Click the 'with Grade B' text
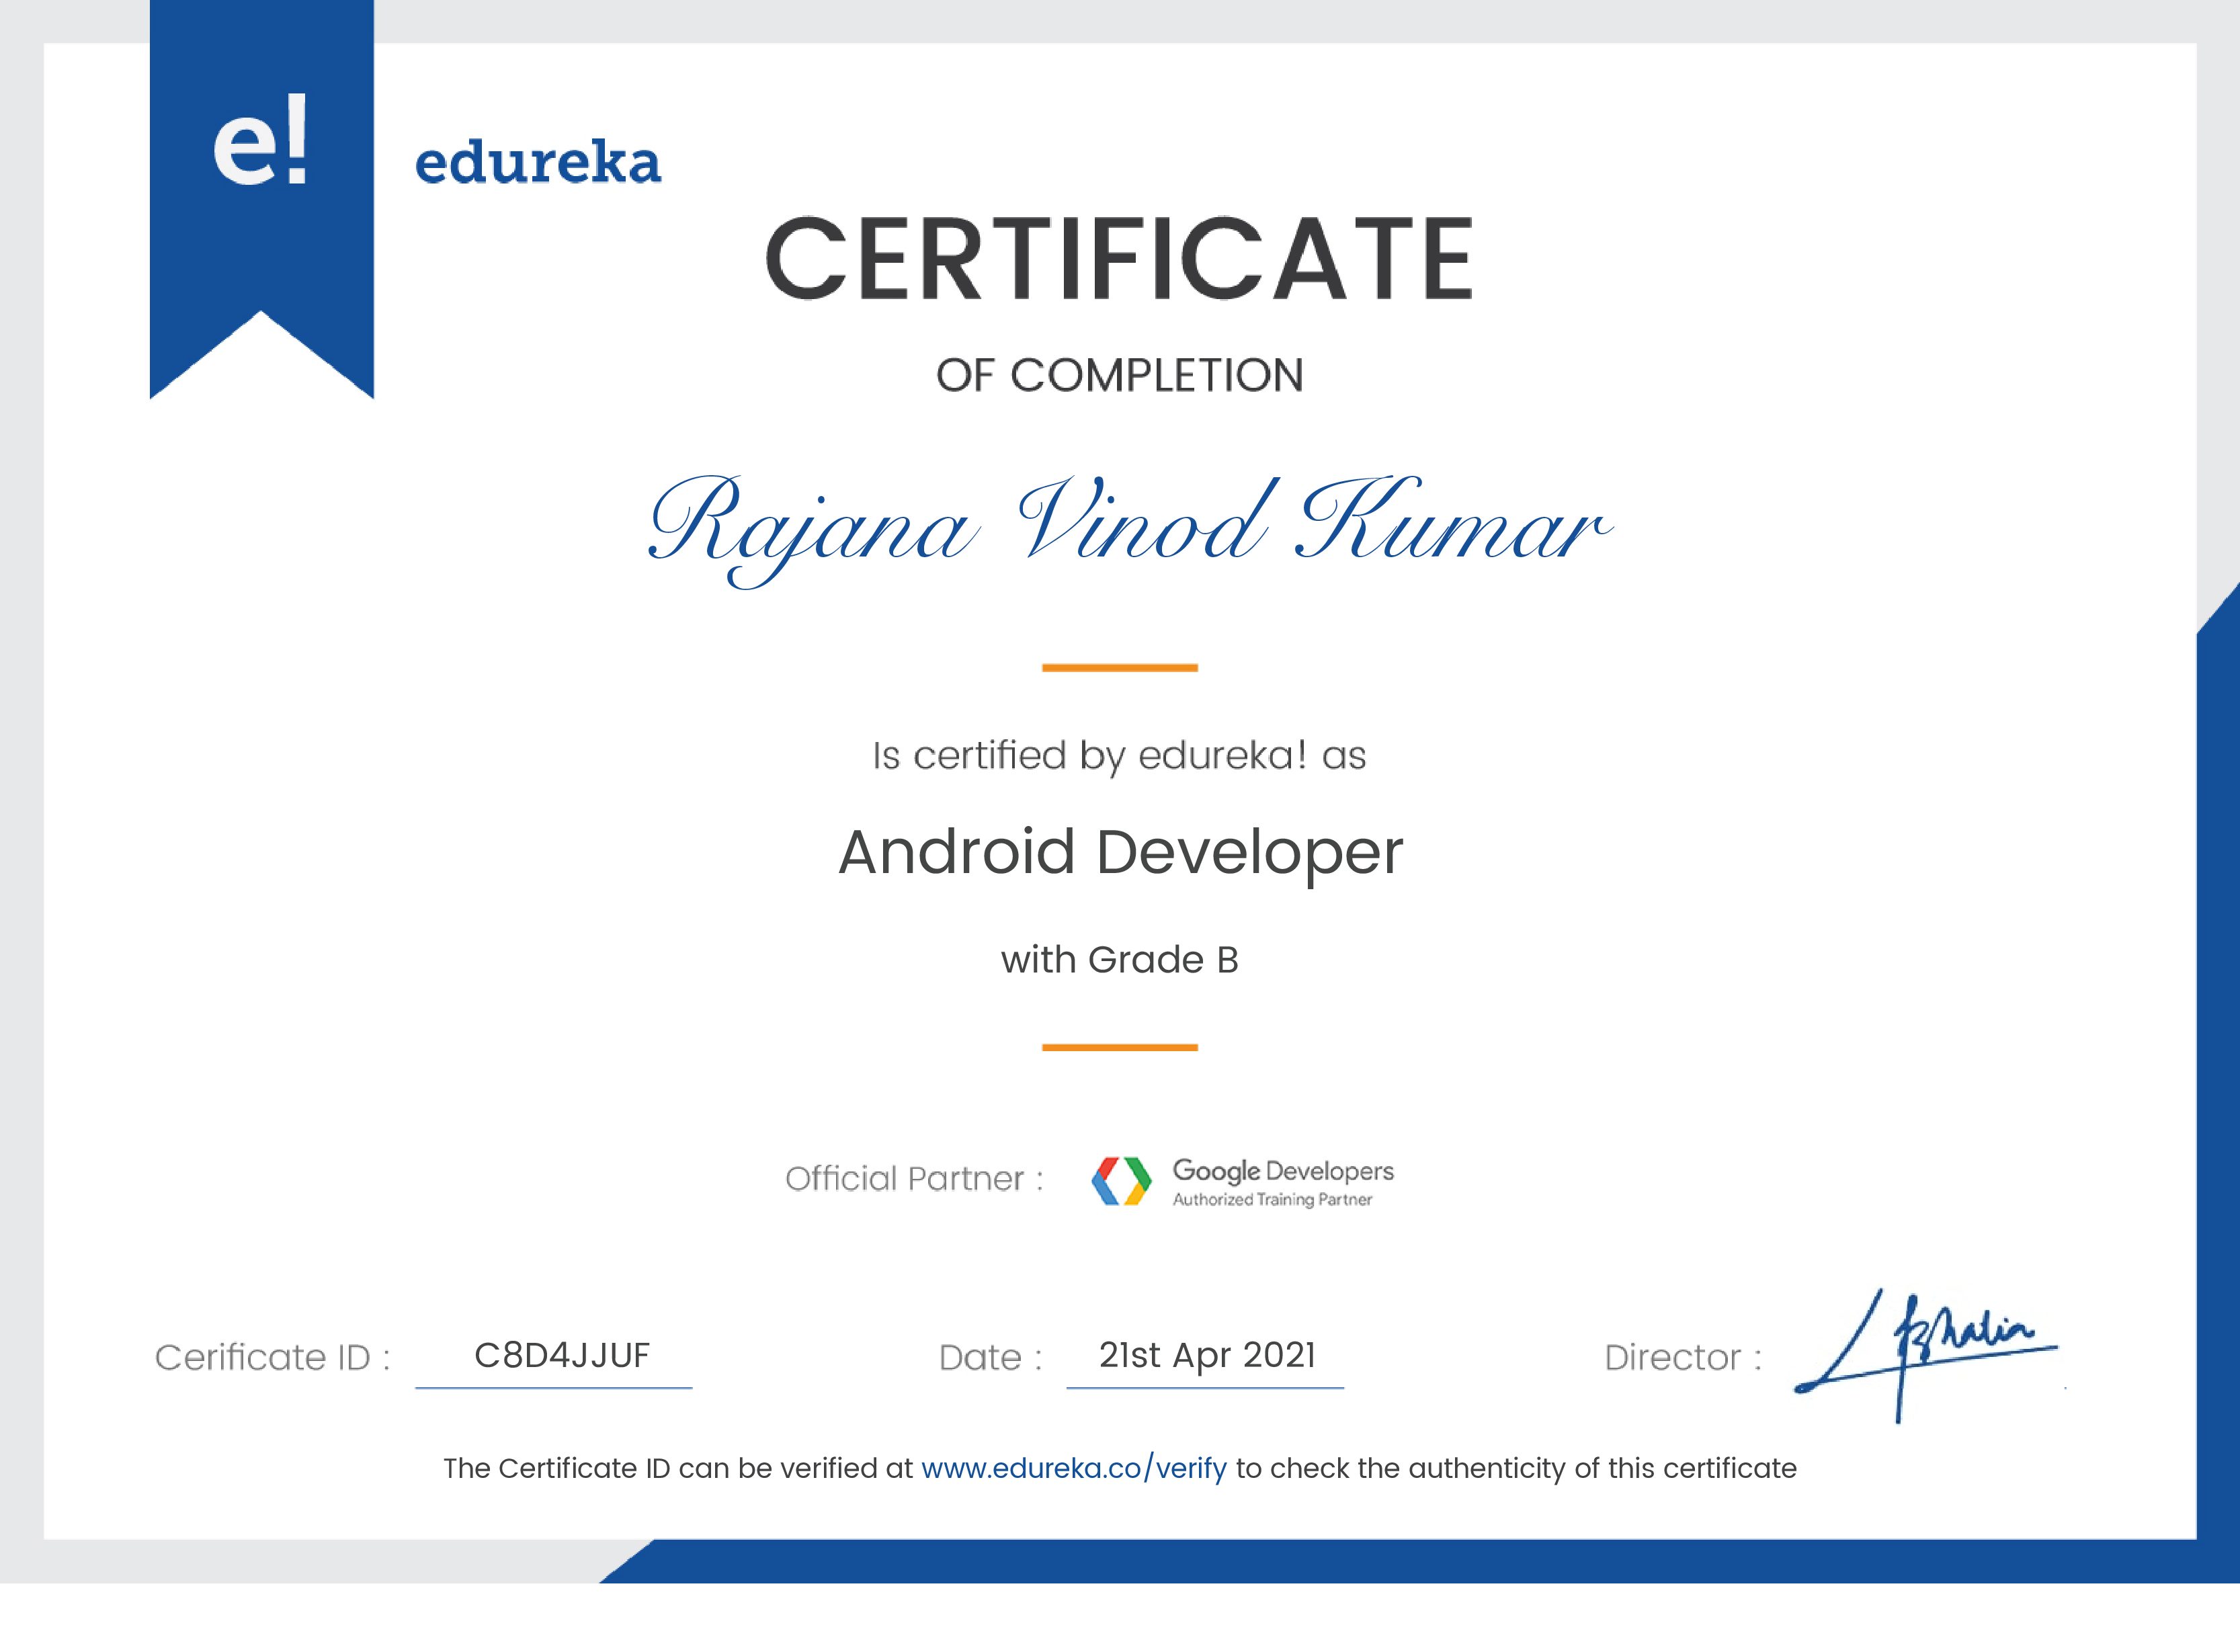Image resolution: width=2240 pixels, height=1652 pixels. coord(1119,960)
